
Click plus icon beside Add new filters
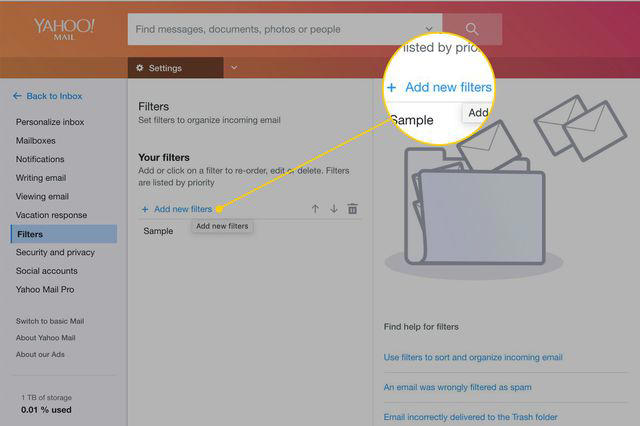pos(144,209)
